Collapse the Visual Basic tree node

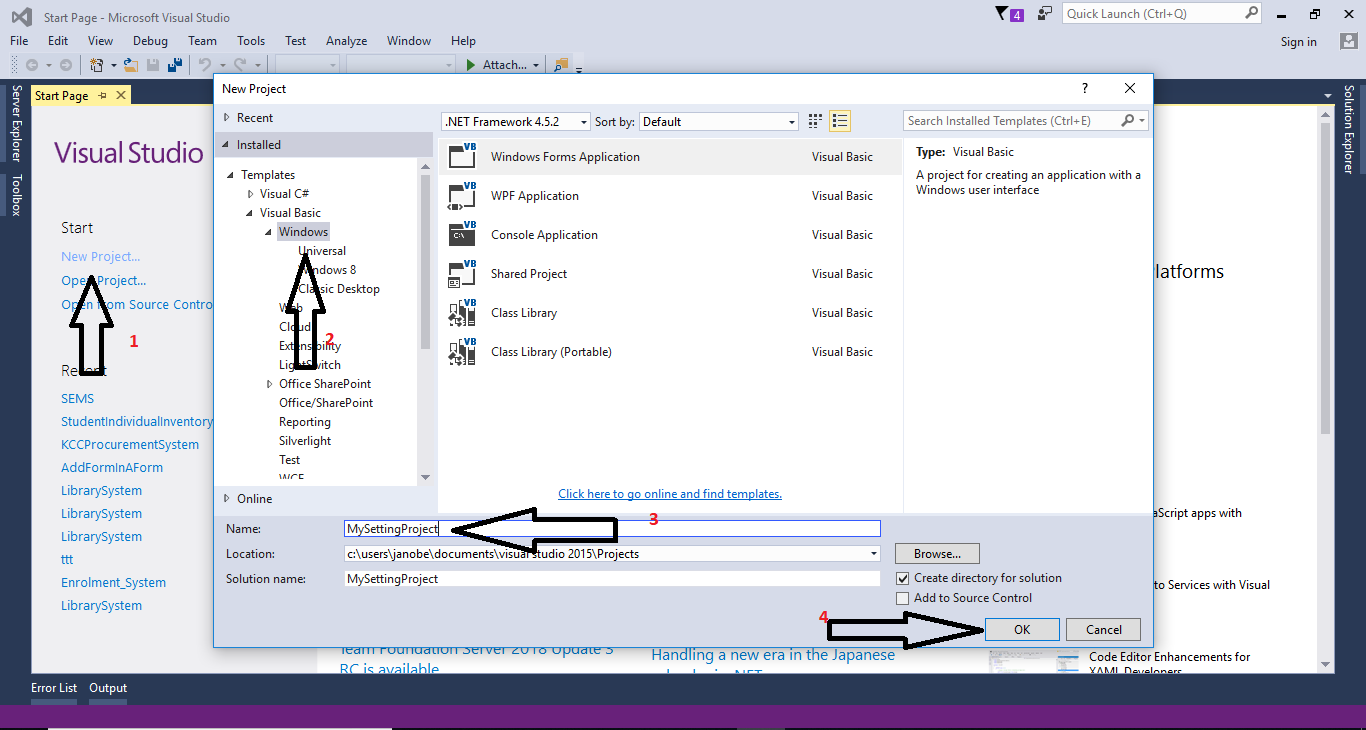pyautogui.click(x=251, y=213)
